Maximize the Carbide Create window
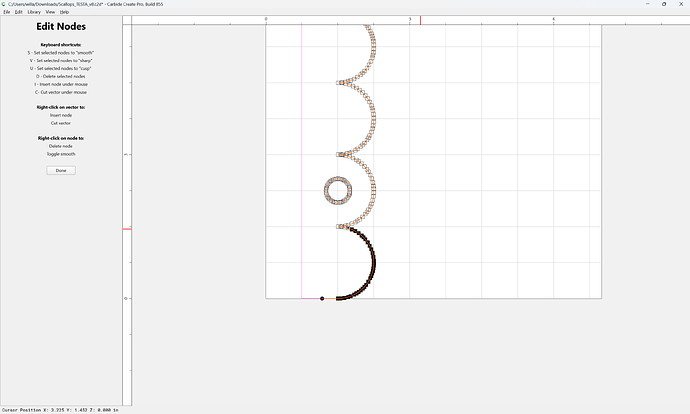 point(664,4)
